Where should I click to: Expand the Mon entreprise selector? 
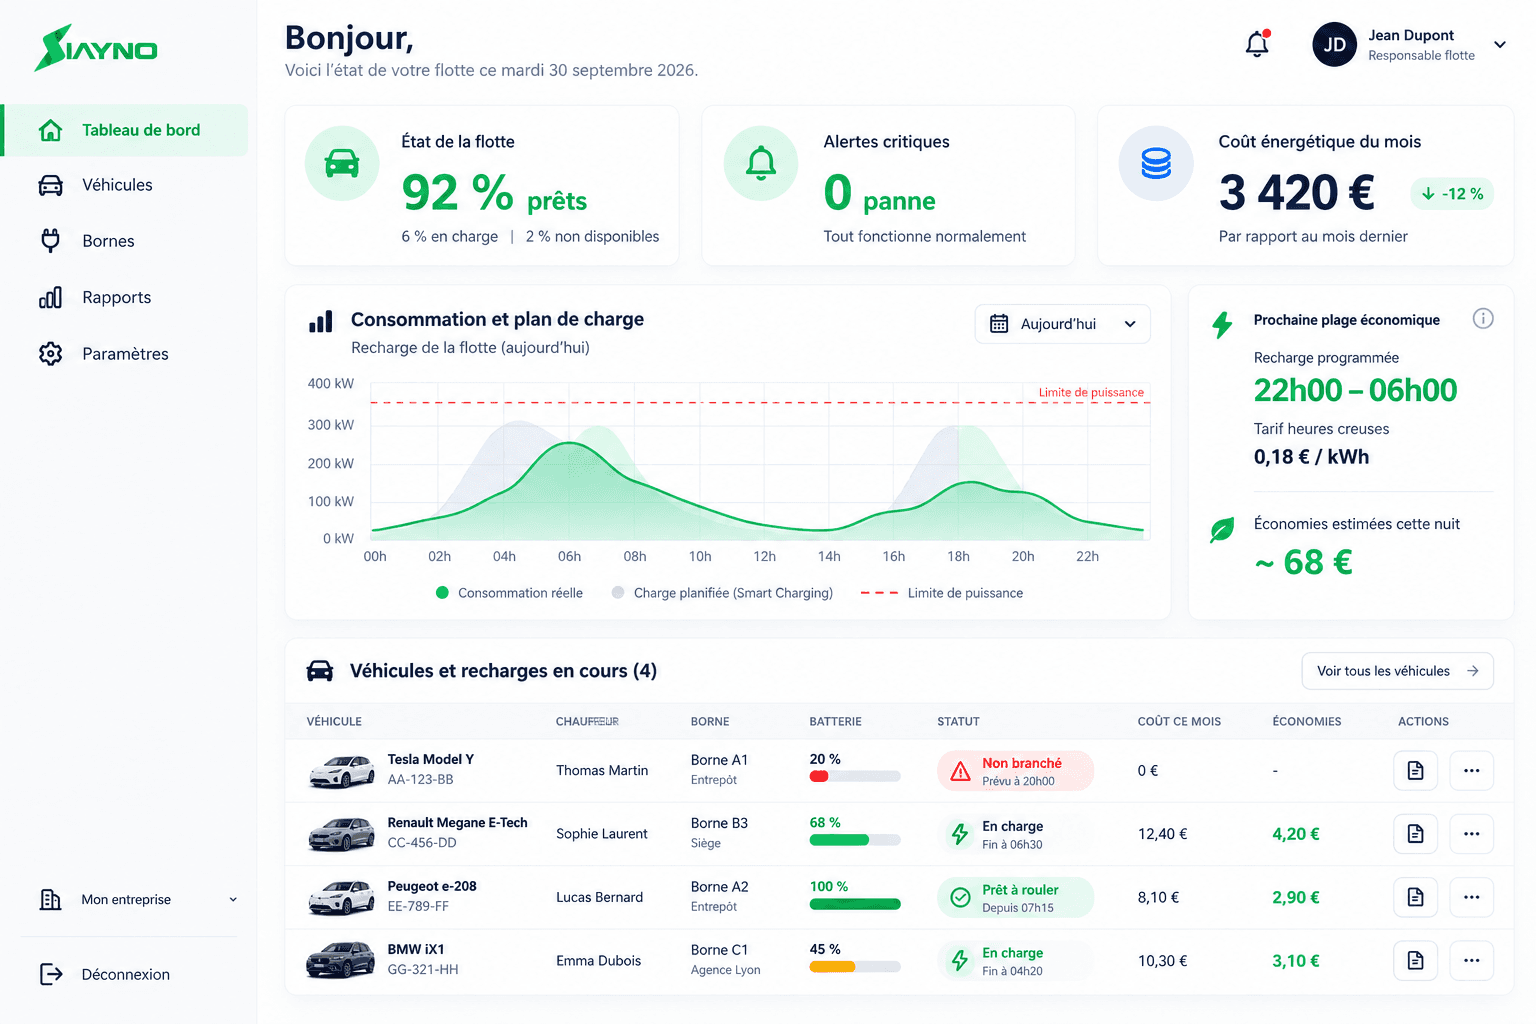pos(139,900)
